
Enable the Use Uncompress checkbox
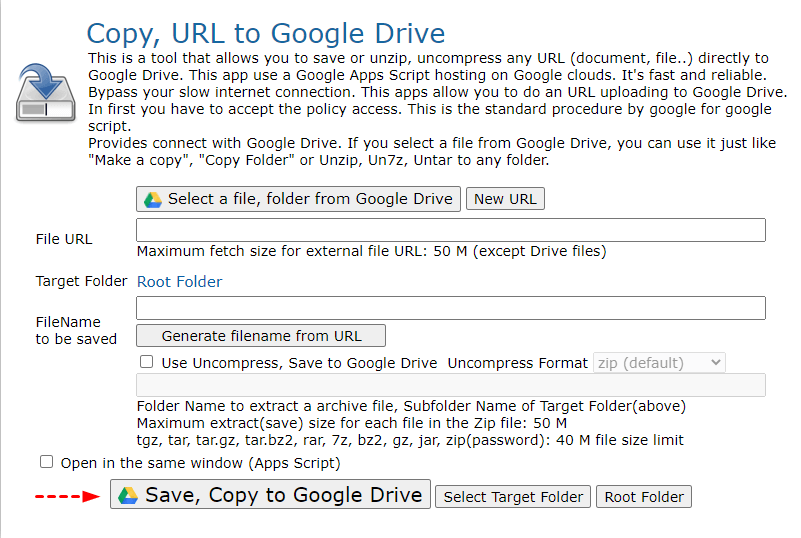coord(147,362)
